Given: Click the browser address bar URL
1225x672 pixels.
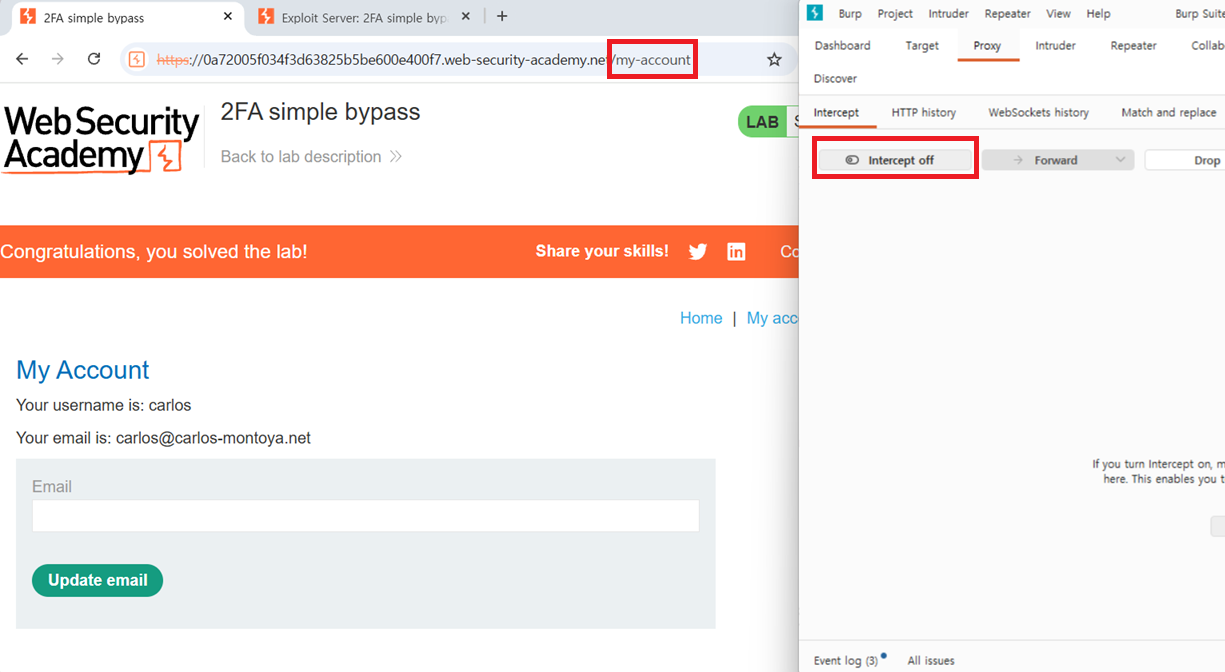Looking at the screenshot, I should point(423,60).
